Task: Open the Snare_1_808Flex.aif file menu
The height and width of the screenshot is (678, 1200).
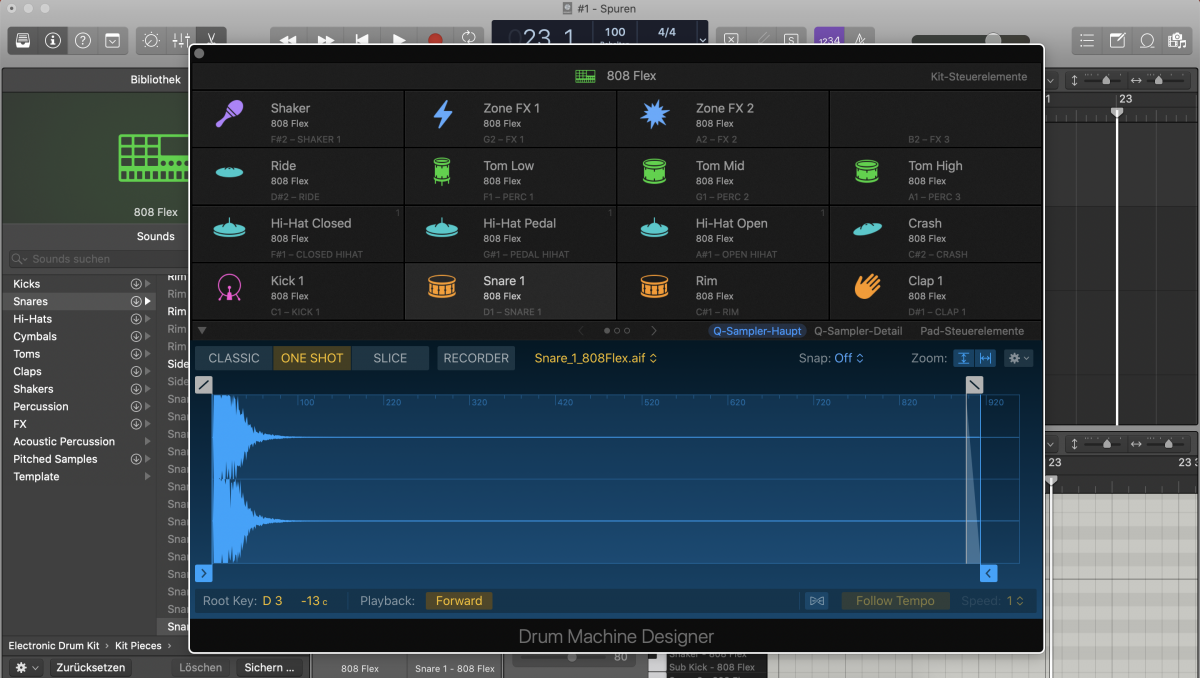Action: pyautogui.click(x=594, y=357)
